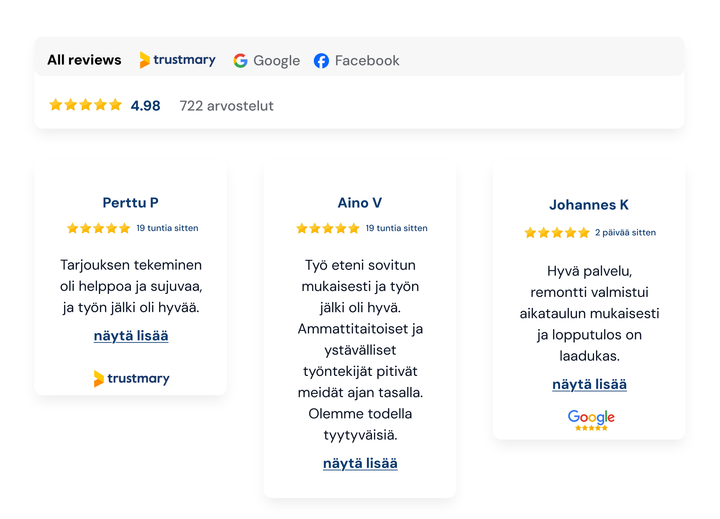This screenshot has width=720, height=519.
Task: Select the All reviews tab
Action: [84, 60]
